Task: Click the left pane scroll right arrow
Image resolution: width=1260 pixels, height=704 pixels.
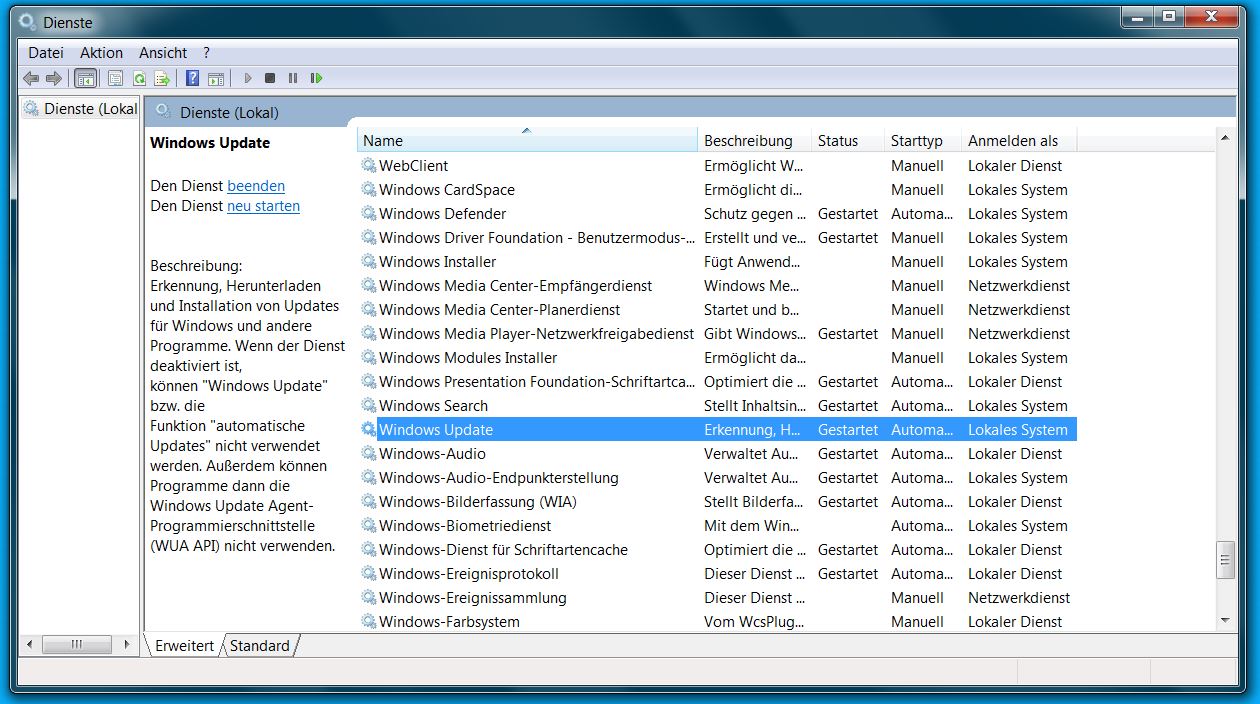Action: (x=127, y=645)
